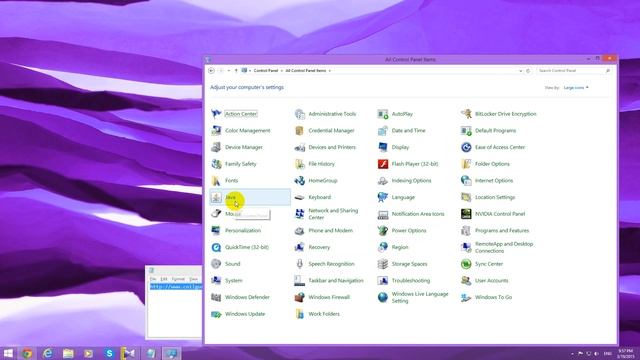Click the Control Panel breadcrumb

tap(266, 71)
